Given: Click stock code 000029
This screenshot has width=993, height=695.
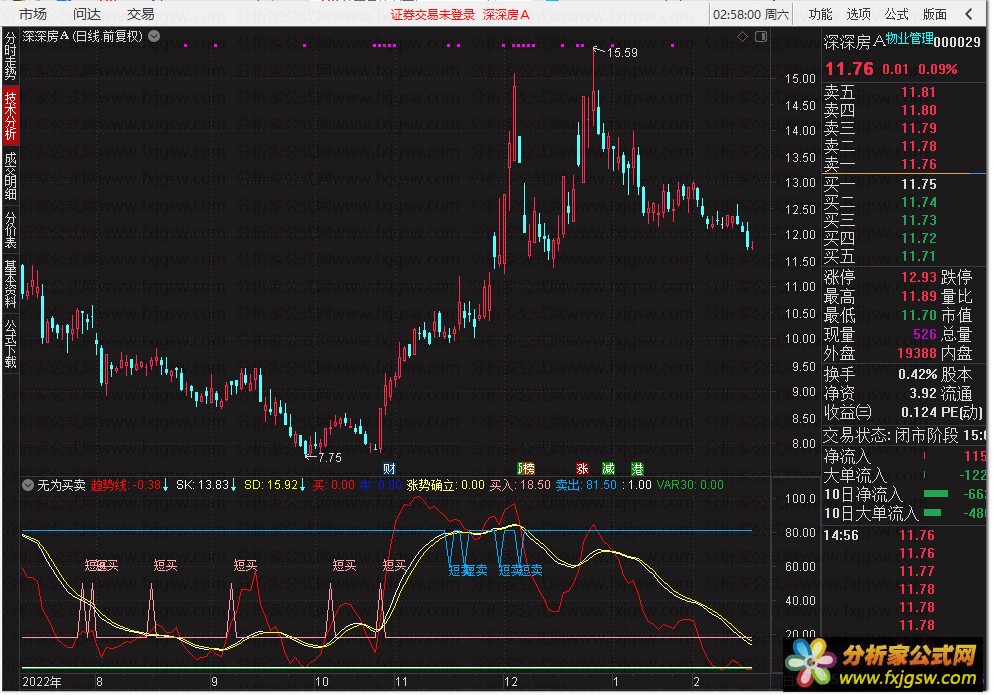Looking at the screenshot, I should (x=957, y=42).
